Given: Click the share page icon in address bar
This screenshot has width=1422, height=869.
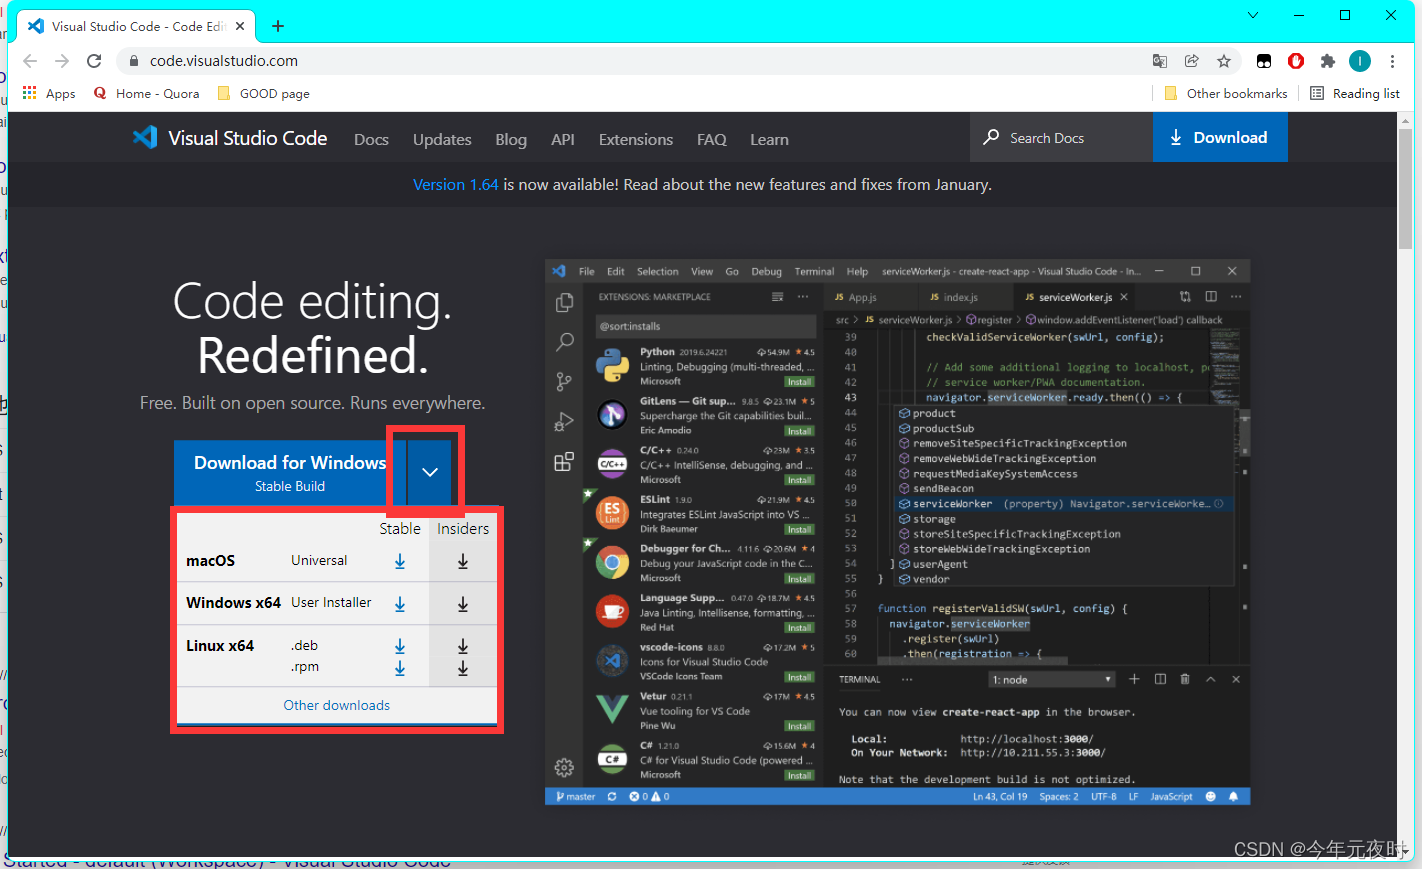Looking at the screenshot, I should coord(1192,61).
